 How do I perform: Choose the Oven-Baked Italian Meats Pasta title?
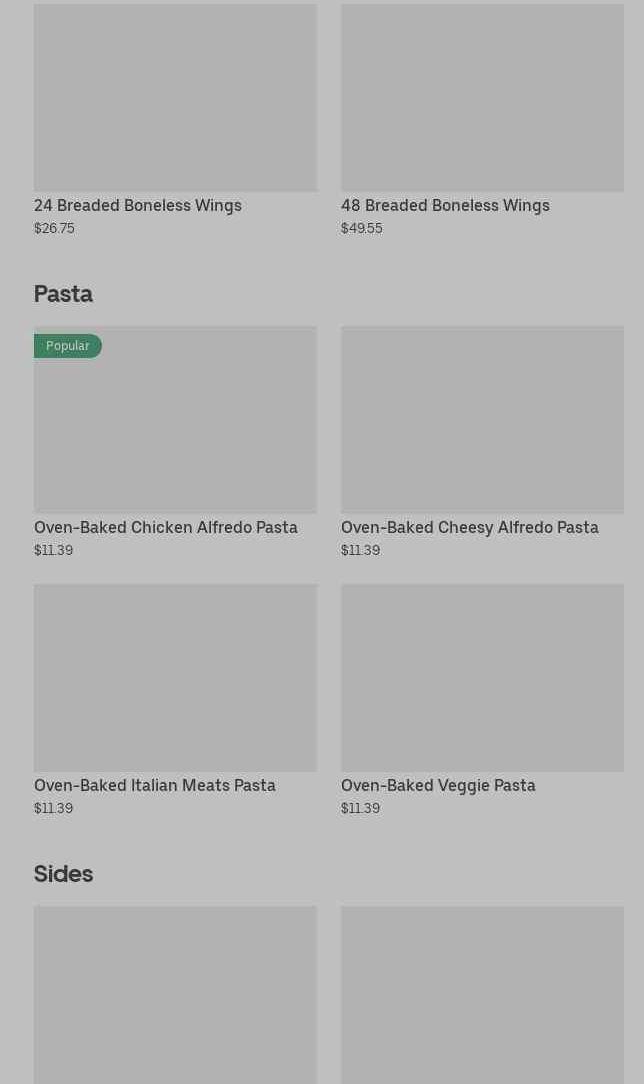click(155, 785)
